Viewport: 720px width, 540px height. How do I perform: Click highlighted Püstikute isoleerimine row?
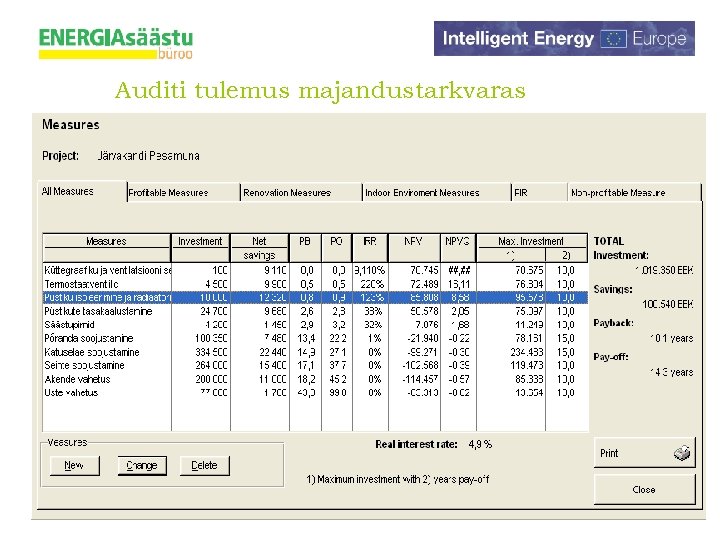tap(315, 298)
